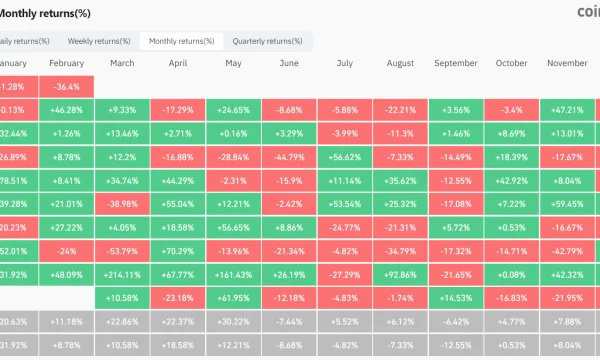Select the +24.65% May cell

(233, 110)
